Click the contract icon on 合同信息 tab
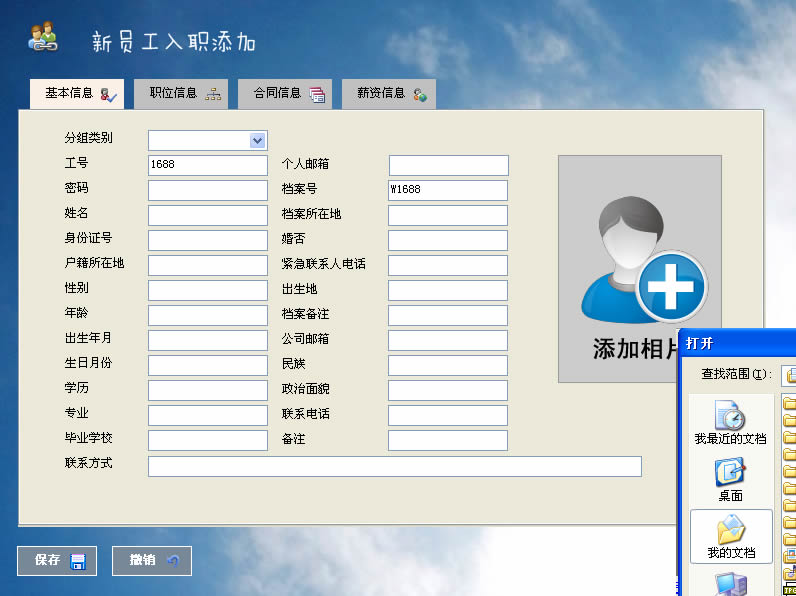Screen dimensions: 796x596 pos(317,95)
